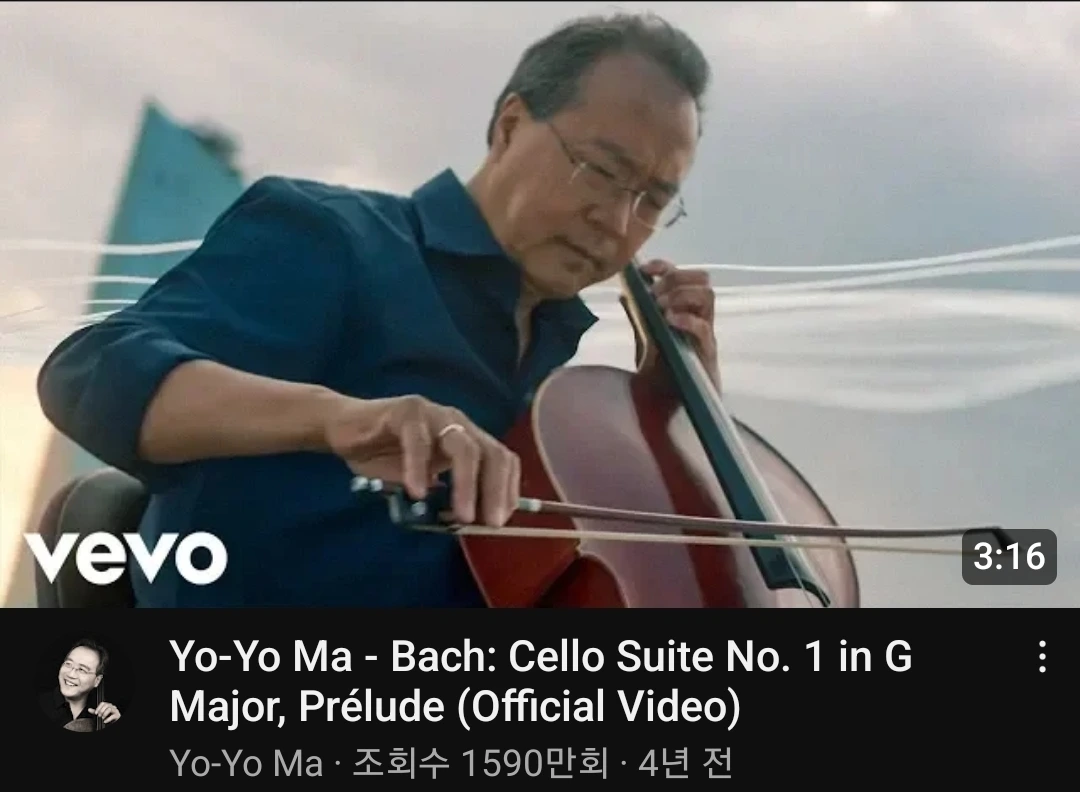Image resolution: width=1080 pixels, height=792 pixels.
Task: Click the 3:16 duration badge
Action: pyautogui.click(x=1009, y=556)
